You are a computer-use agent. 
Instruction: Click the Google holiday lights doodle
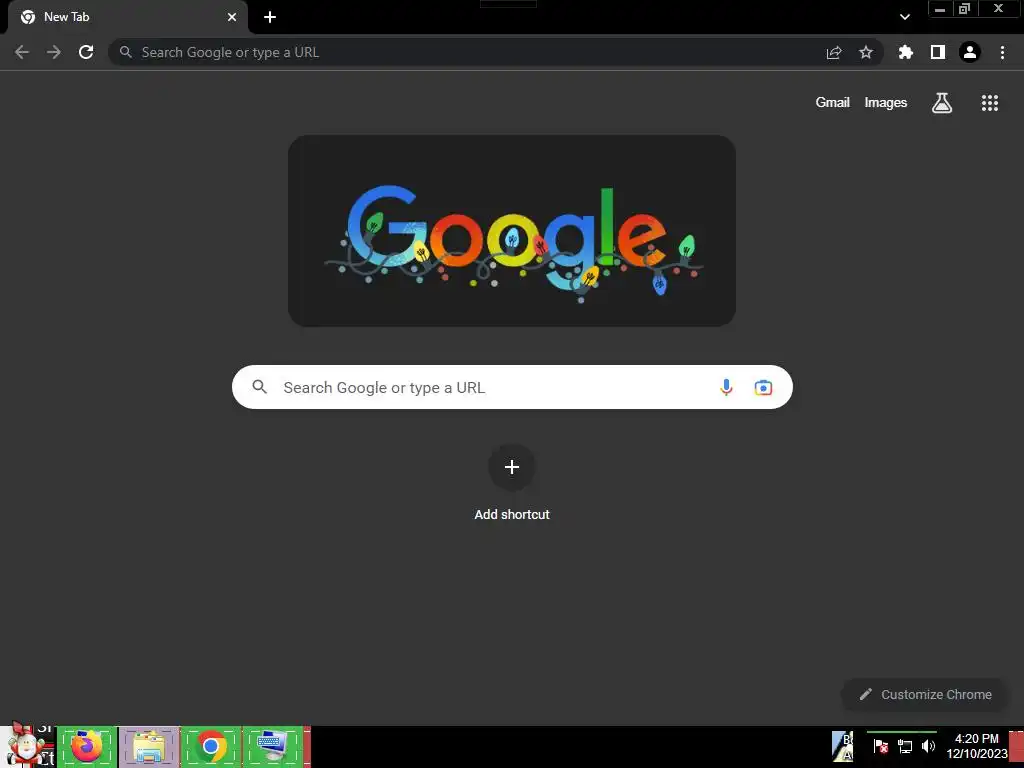point(512,231)
